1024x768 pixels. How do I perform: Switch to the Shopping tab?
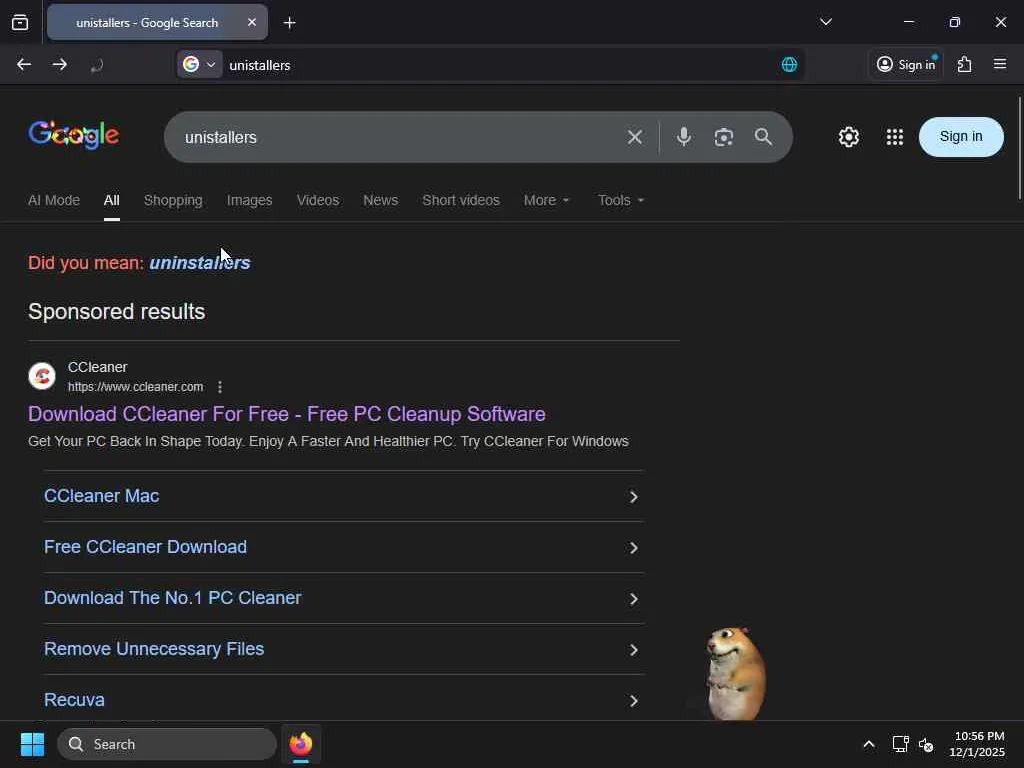[x=173, y=200]
